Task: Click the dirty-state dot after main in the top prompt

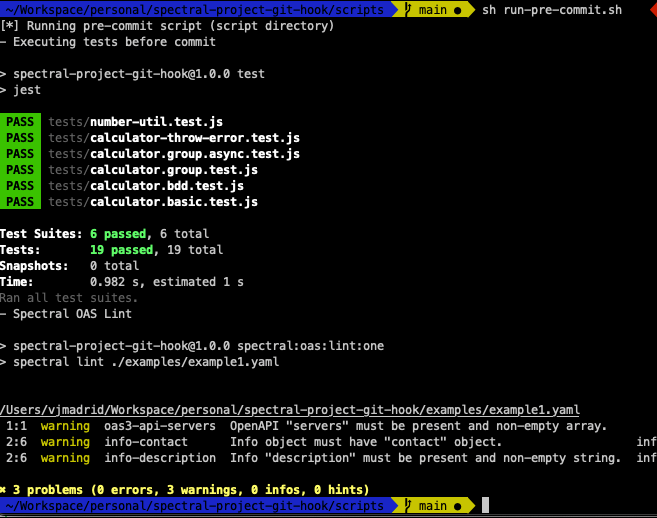Action: point(458,10)
